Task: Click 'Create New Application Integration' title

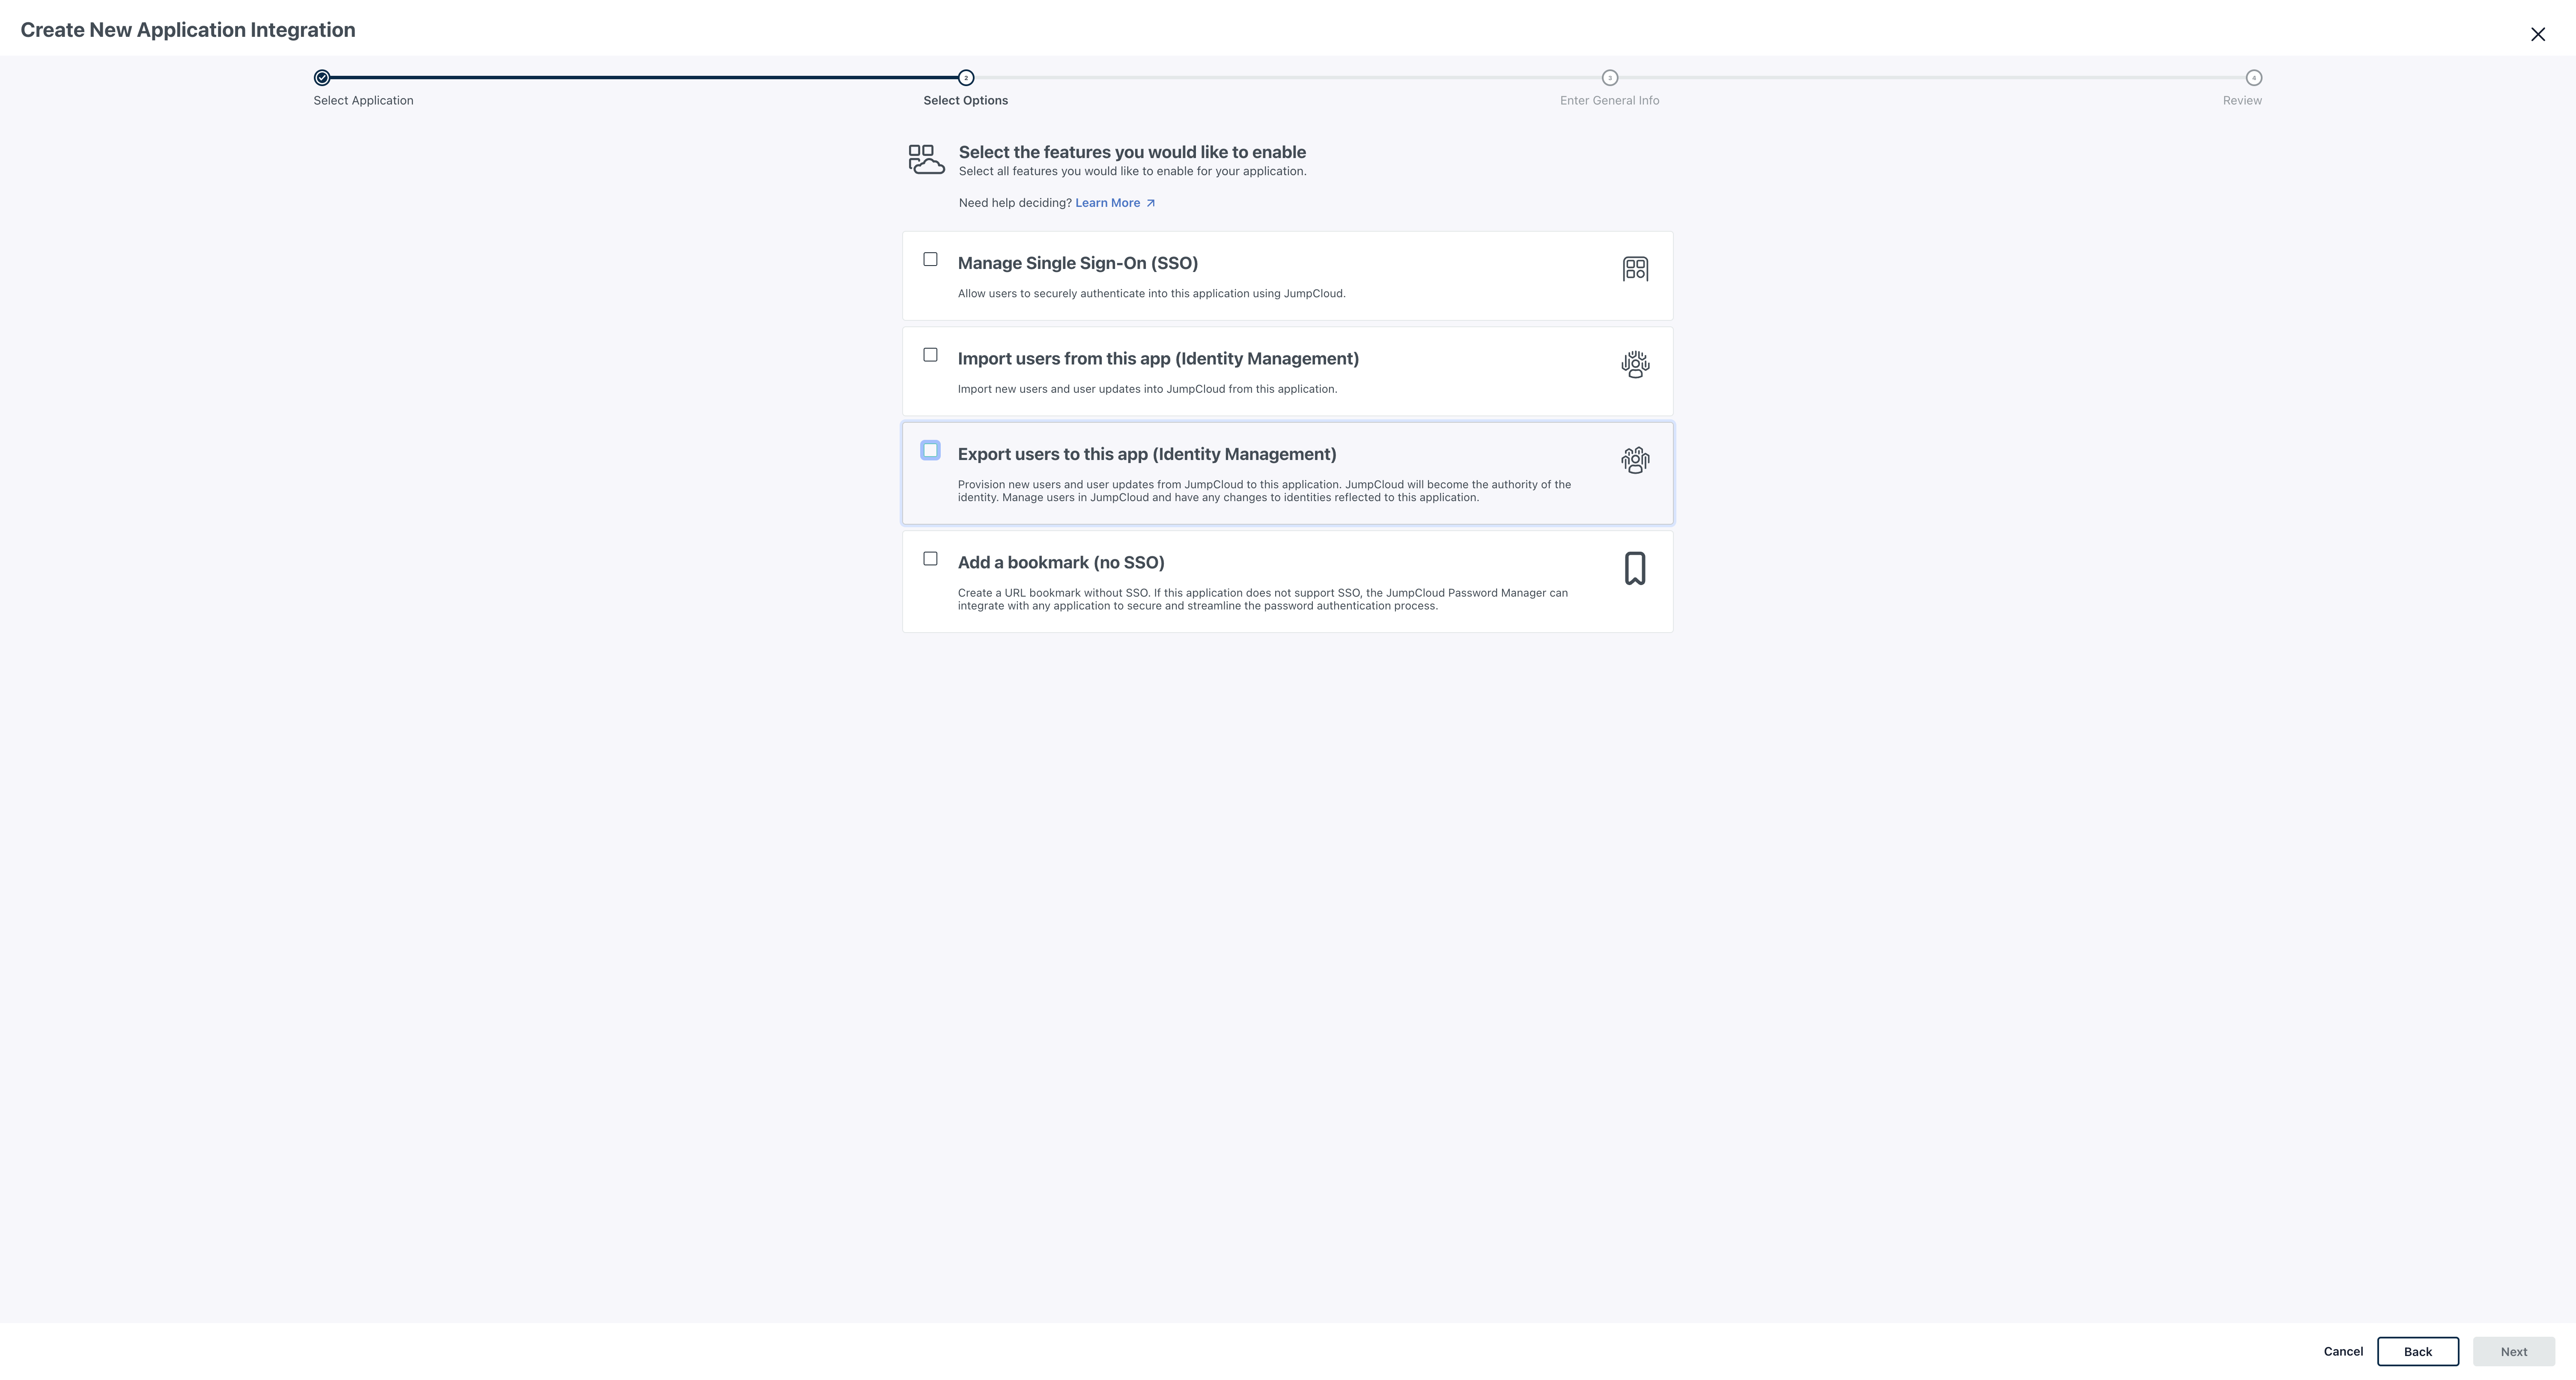Action: click(x=188, y=30)
